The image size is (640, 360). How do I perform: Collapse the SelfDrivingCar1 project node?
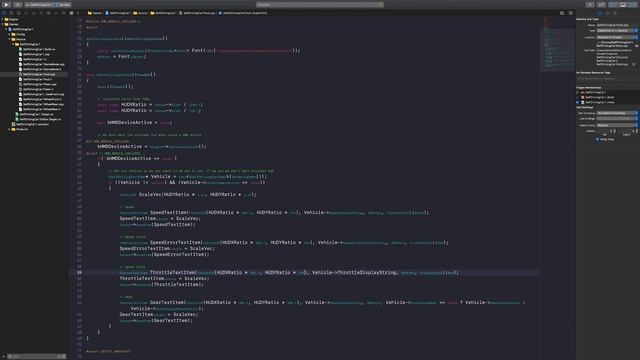pyautogui.click(x=6, y=29)
